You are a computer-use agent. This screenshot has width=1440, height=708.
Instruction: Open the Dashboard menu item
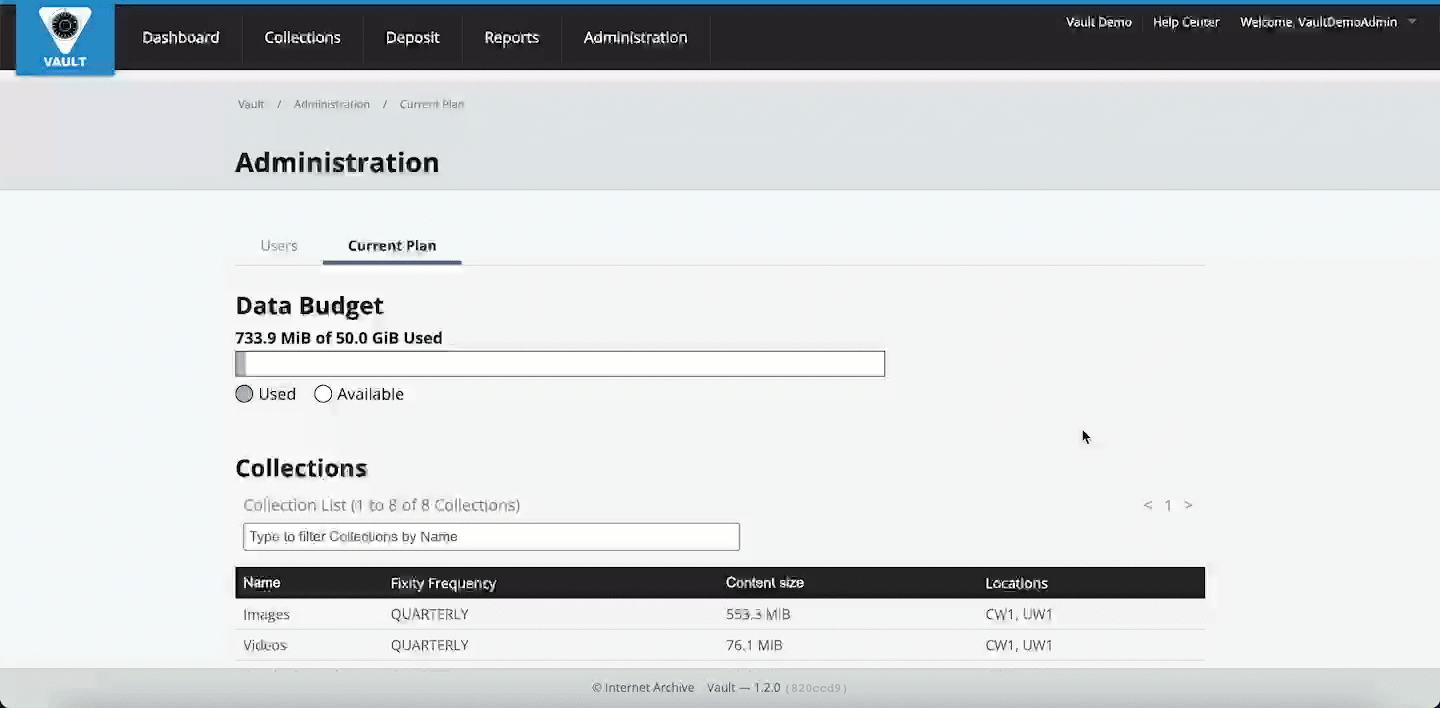point(180,37)
